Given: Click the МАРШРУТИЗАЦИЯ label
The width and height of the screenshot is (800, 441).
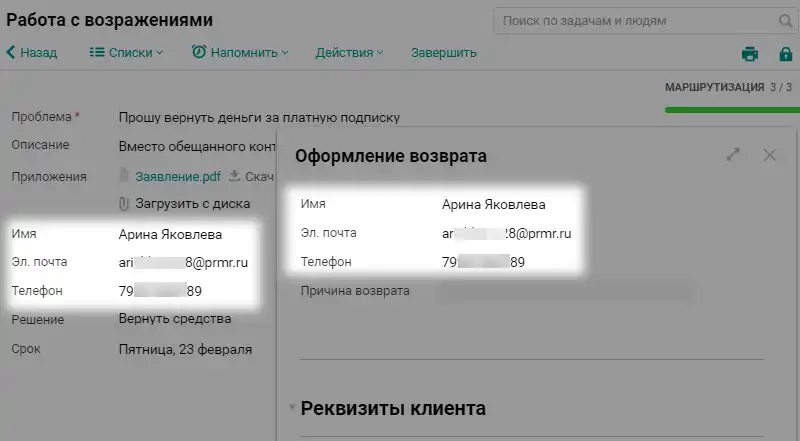Looking at the screenshot, I should tap(714, 87).
